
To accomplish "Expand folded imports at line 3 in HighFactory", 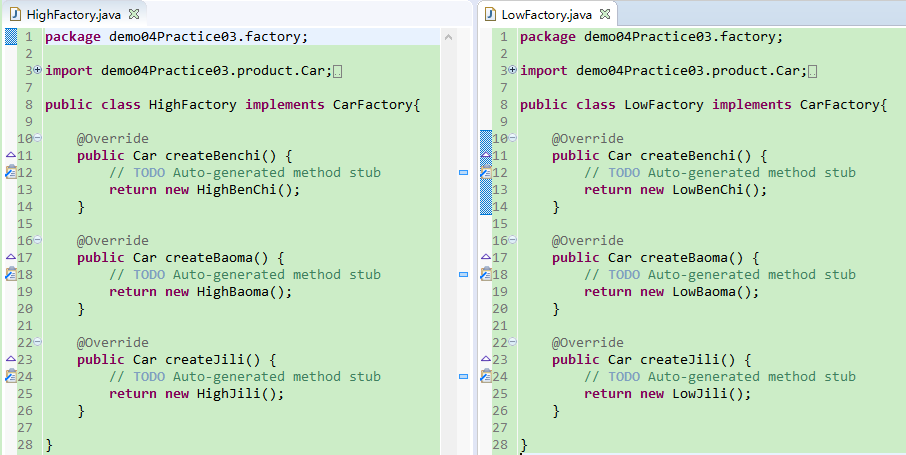I will coord(38,71).
